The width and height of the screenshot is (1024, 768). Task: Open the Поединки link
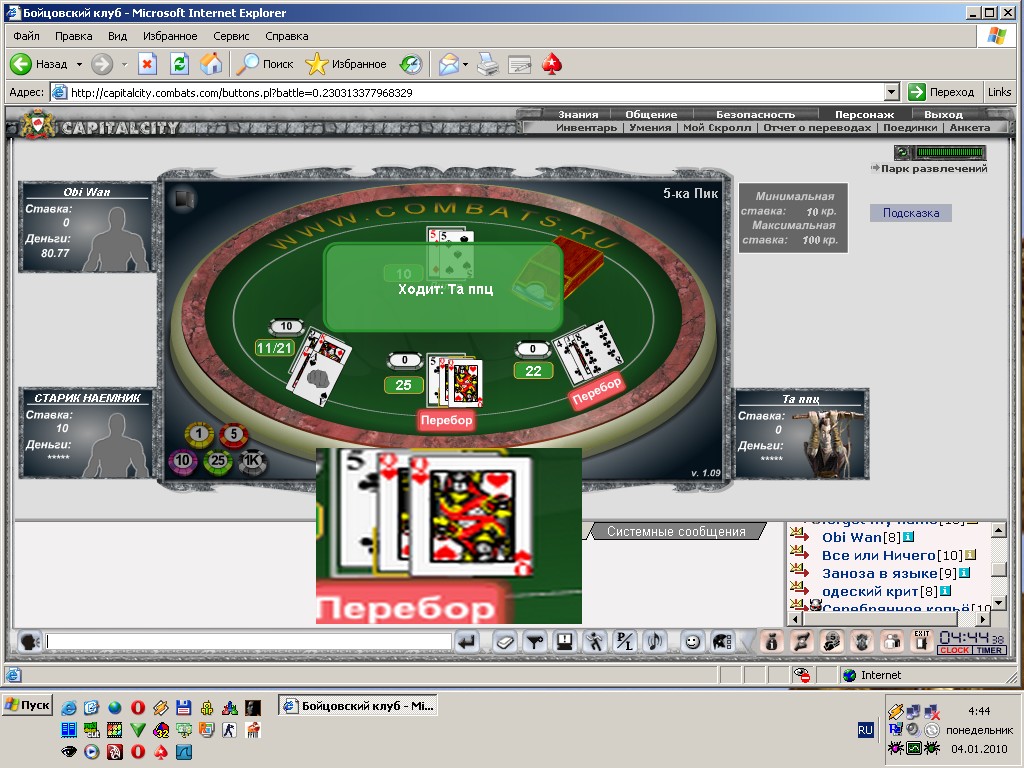[x=910, y=127]
